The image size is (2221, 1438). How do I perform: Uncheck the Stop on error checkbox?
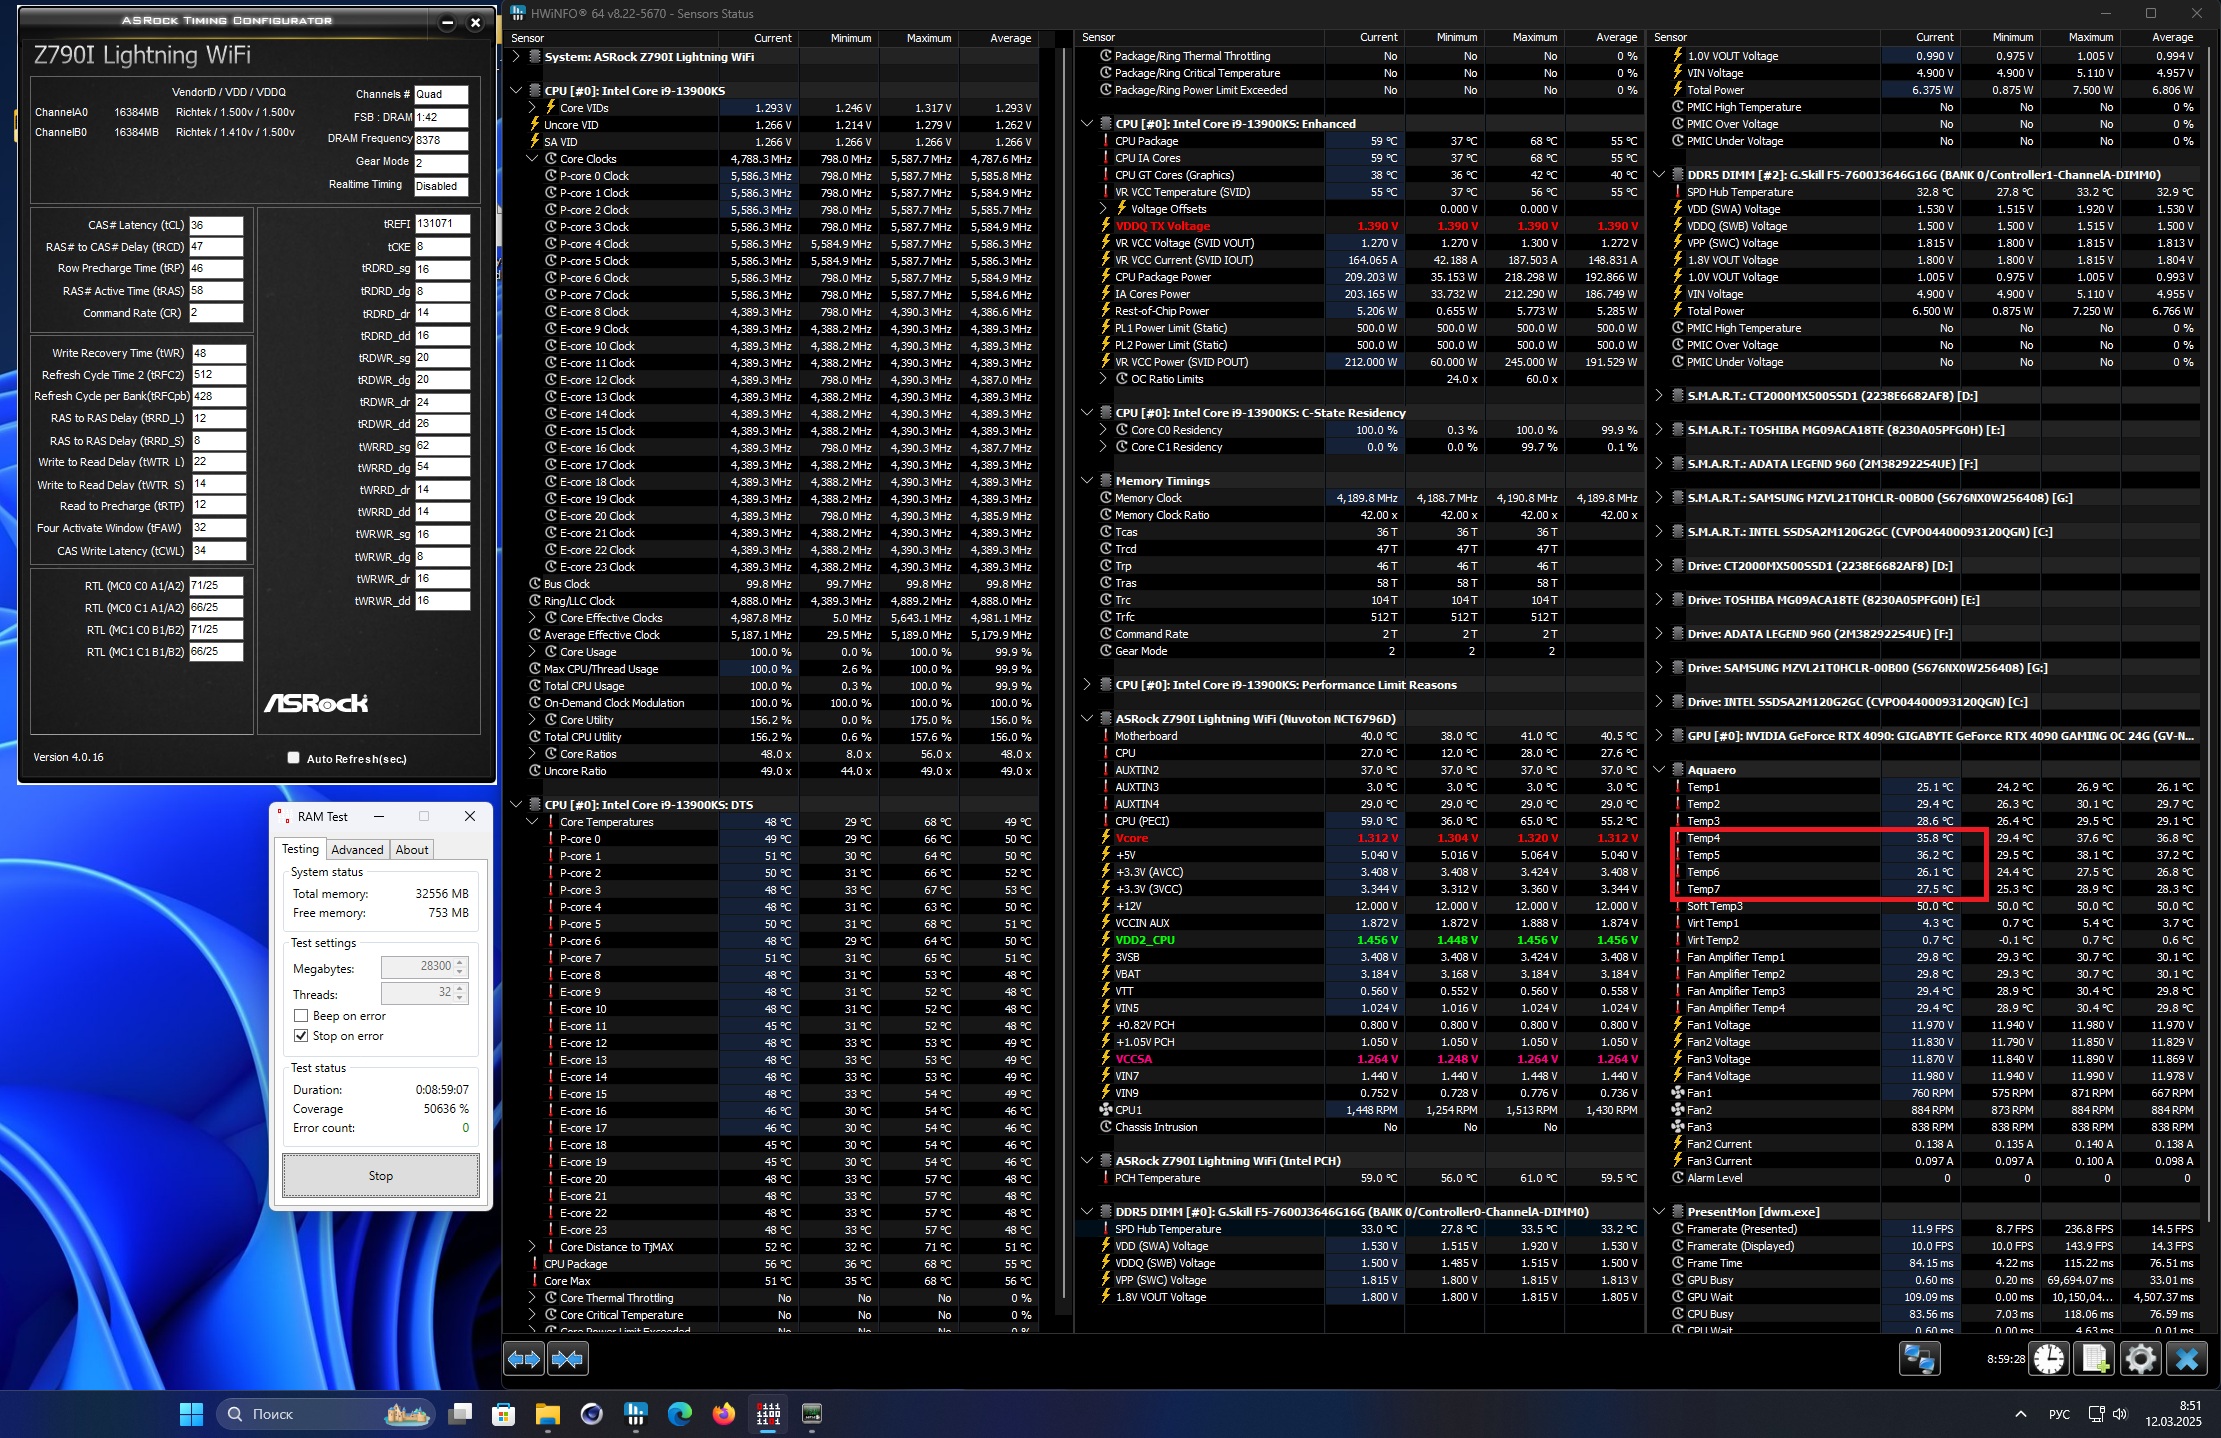click(301, 1036)
